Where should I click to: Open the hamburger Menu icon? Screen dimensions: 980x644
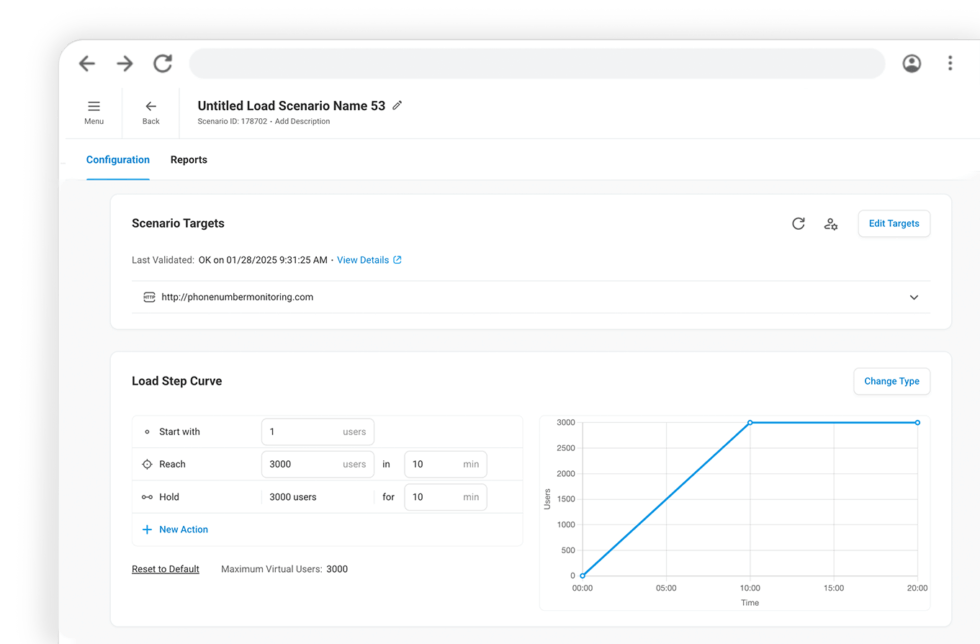coord(93,105)
